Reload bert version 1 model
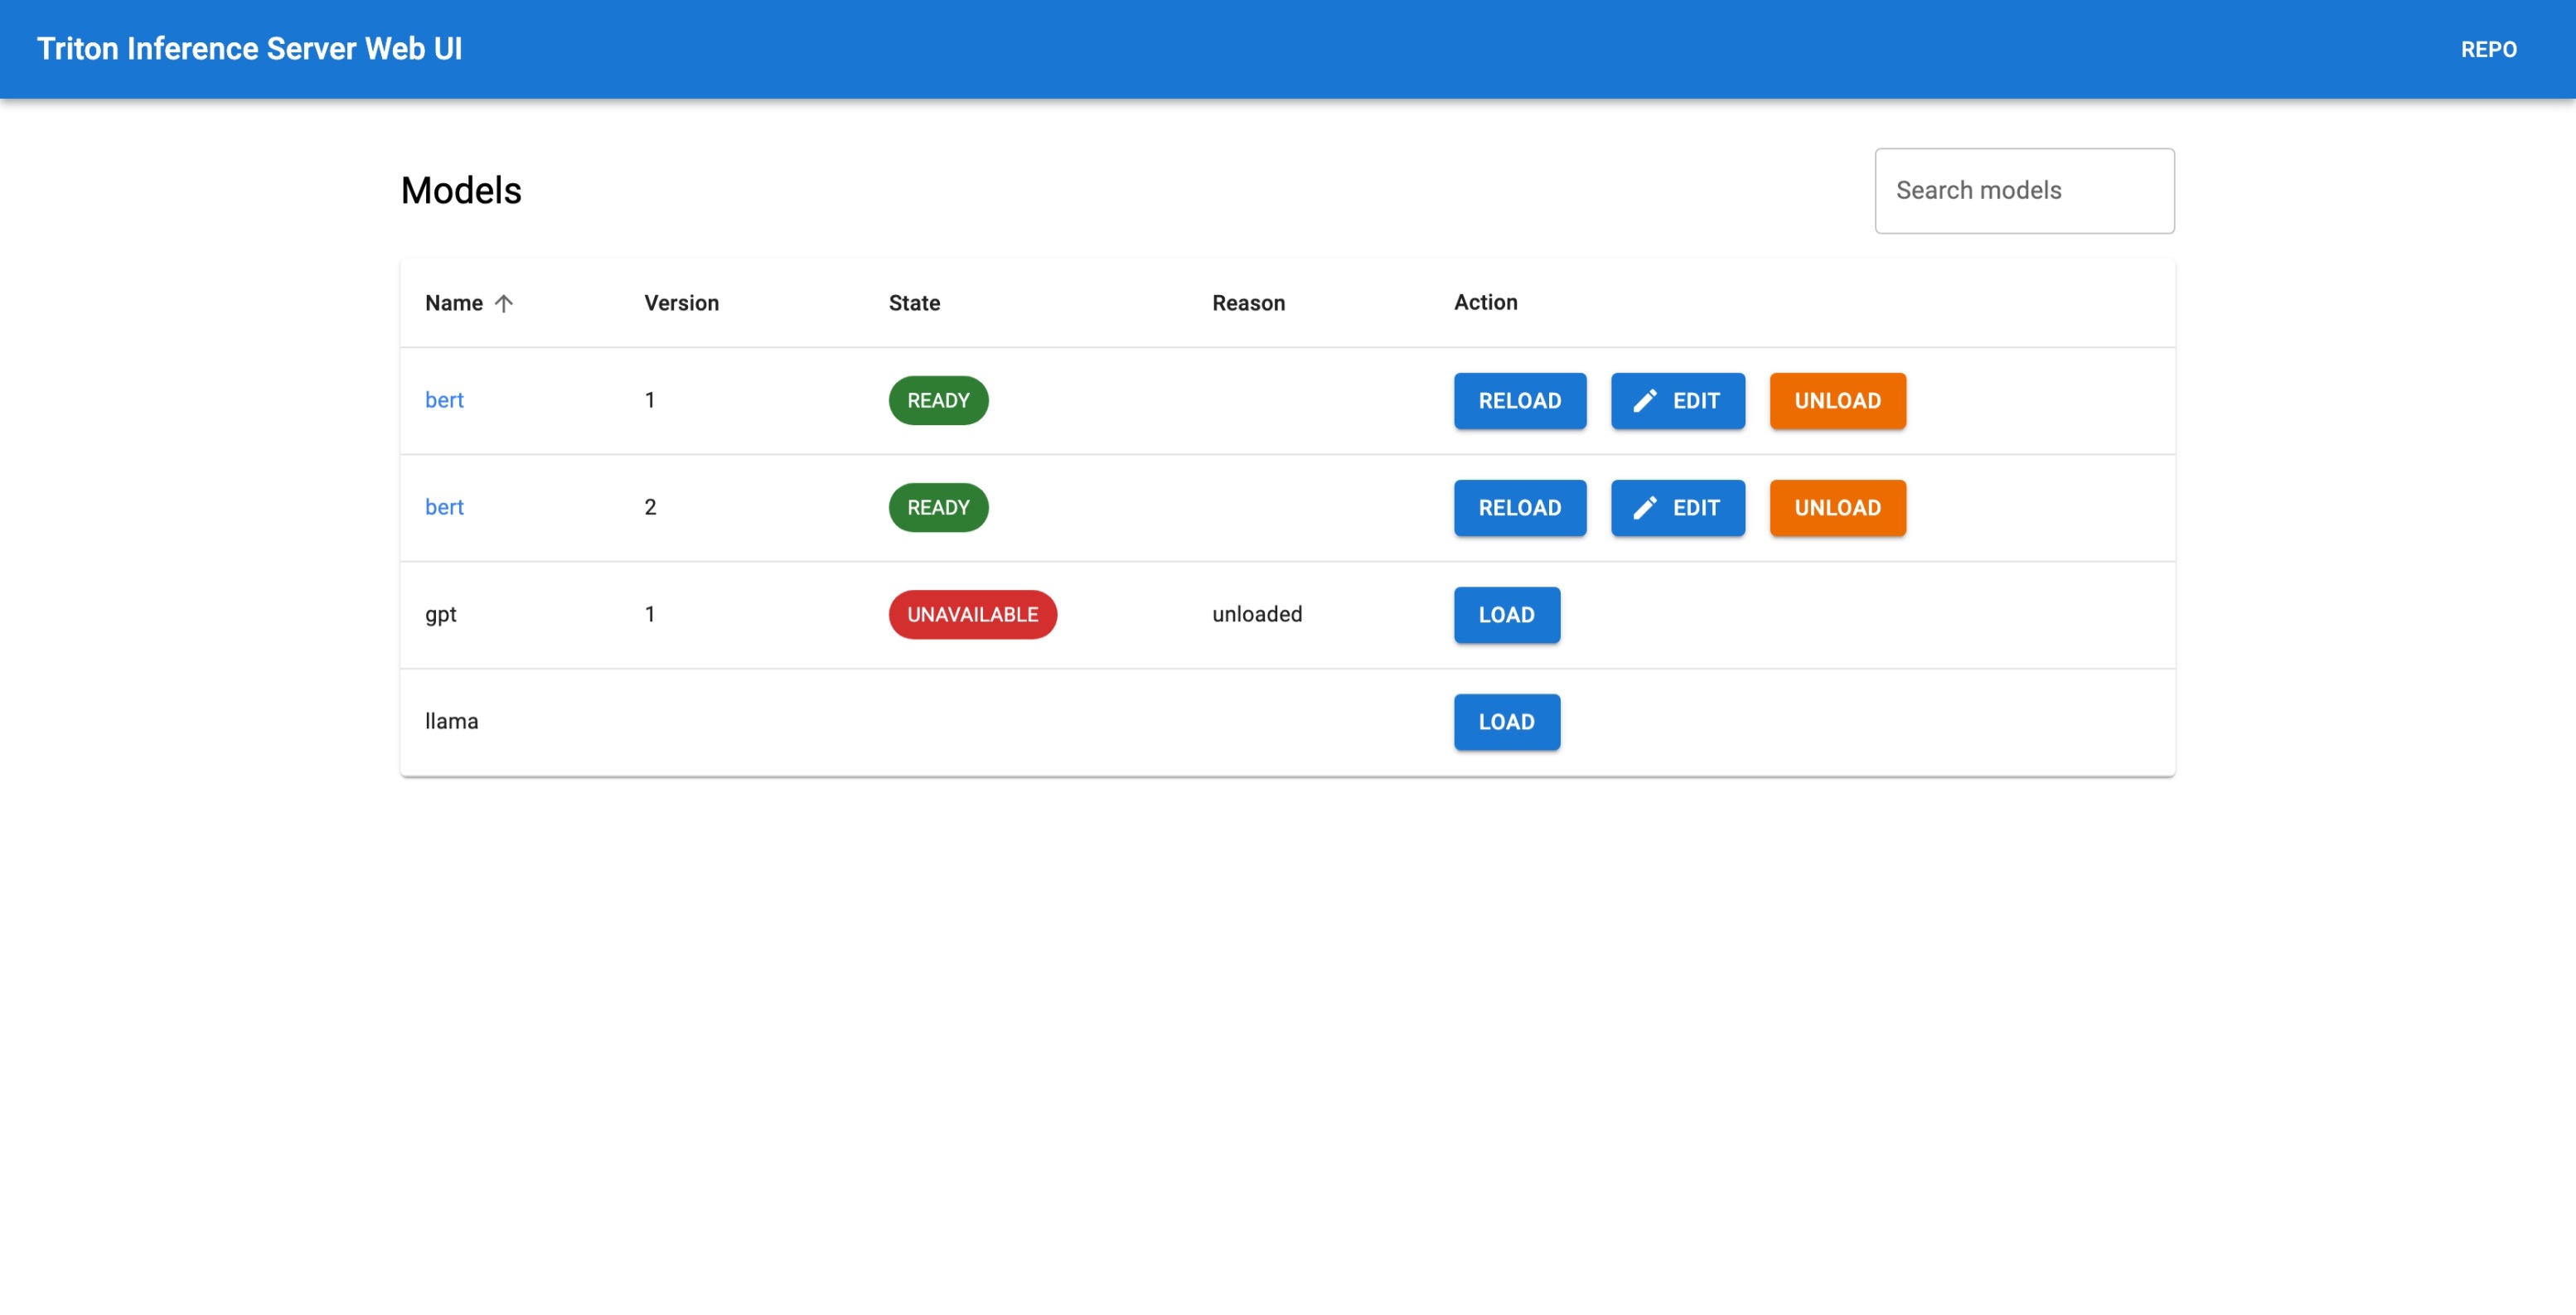The height and width of the screenshot is (1315, 2576). point(1519,401)
